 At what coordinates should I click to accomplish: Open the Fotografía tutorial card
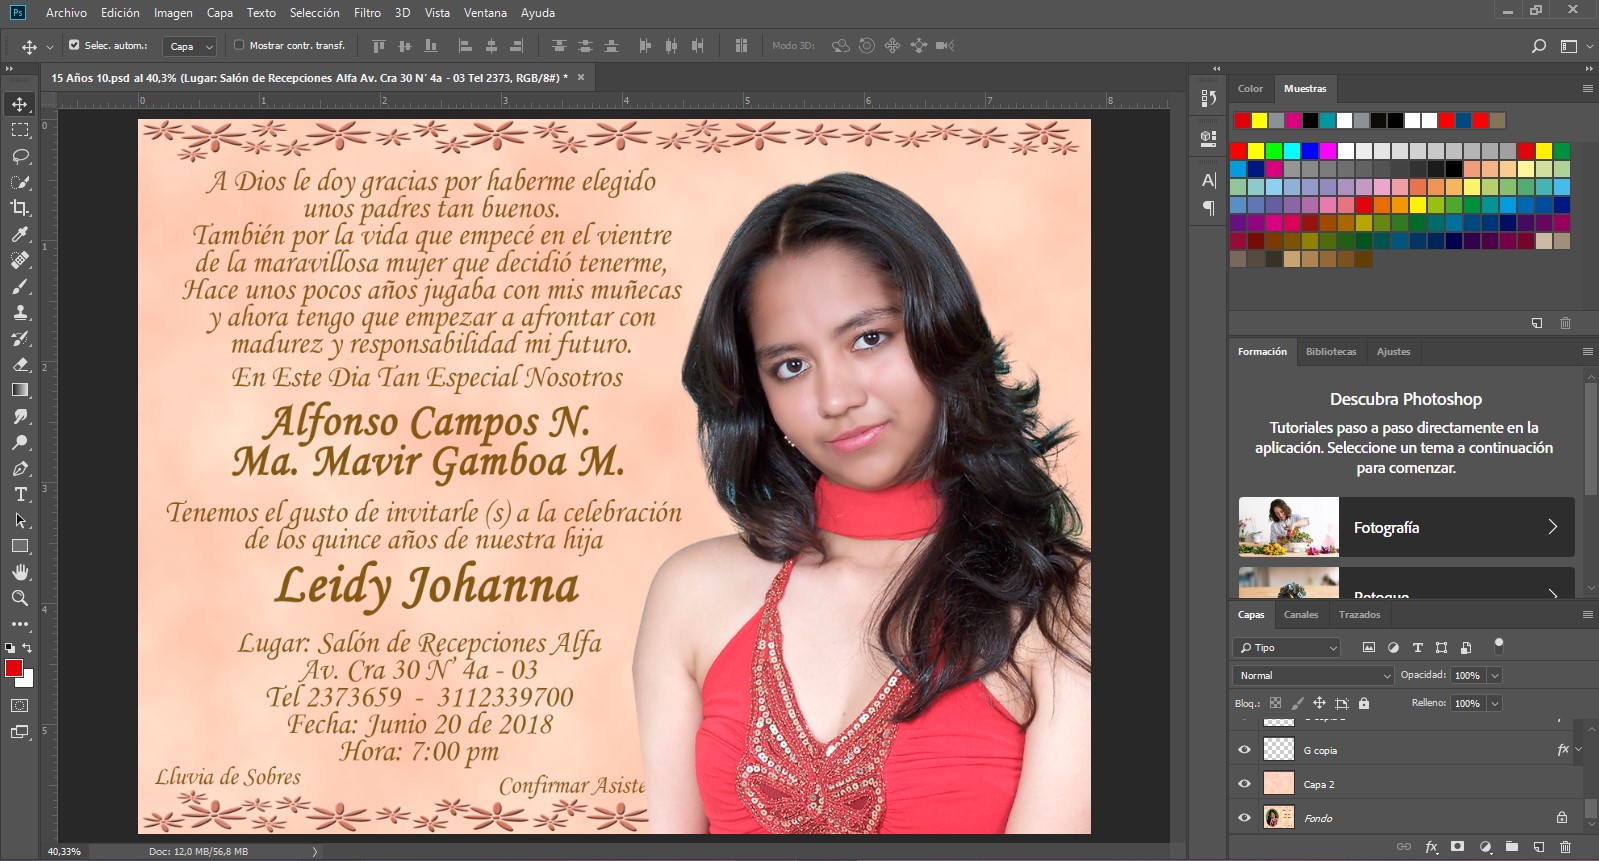point(1406,527)
